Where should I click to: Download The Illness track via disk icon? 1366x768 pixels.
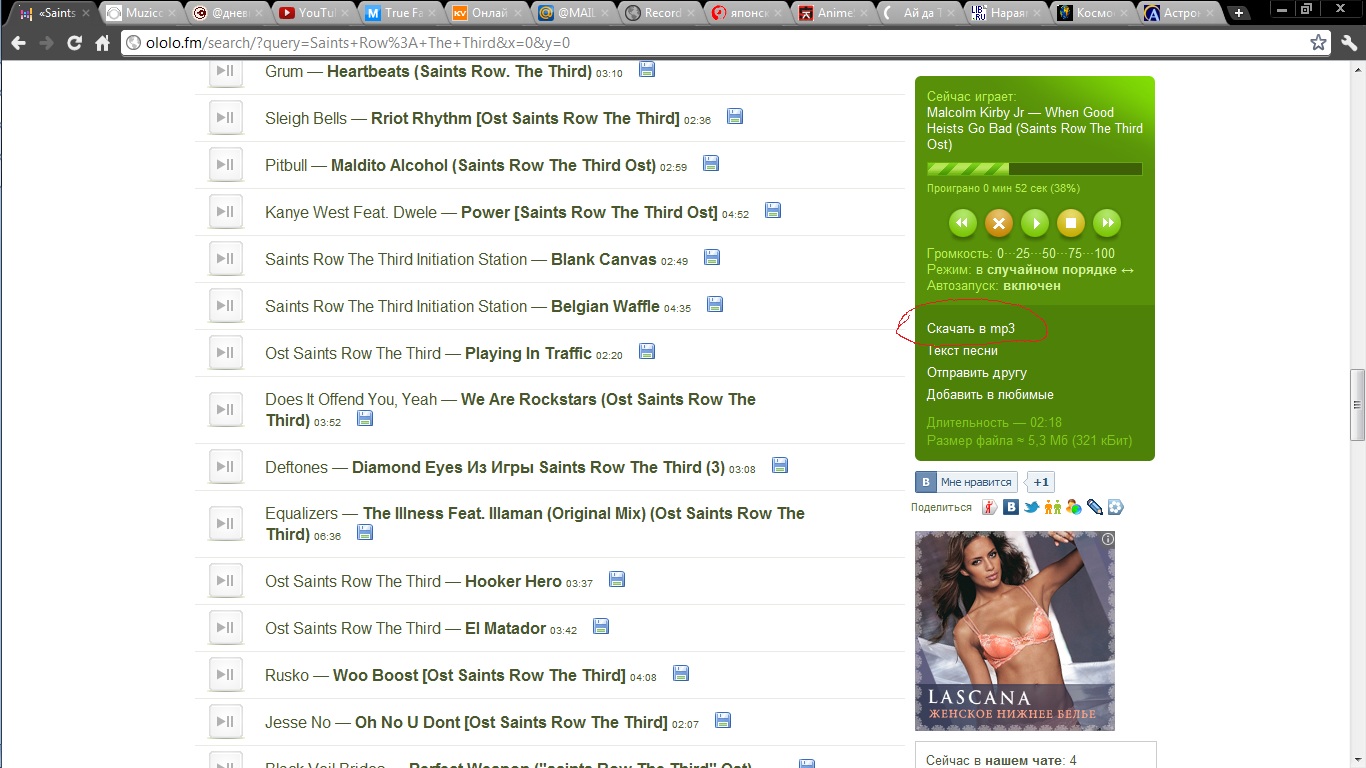click(365, 532)
